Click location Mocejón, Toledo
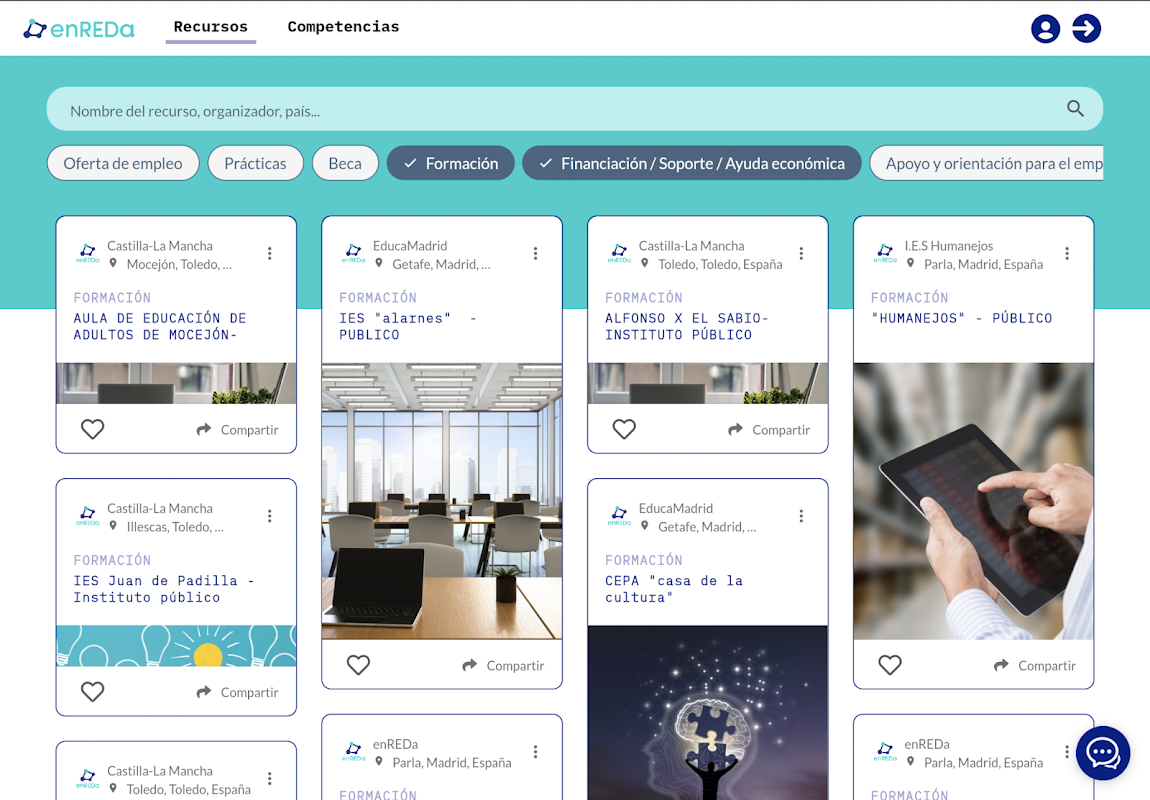 click(x=180, y=264)
